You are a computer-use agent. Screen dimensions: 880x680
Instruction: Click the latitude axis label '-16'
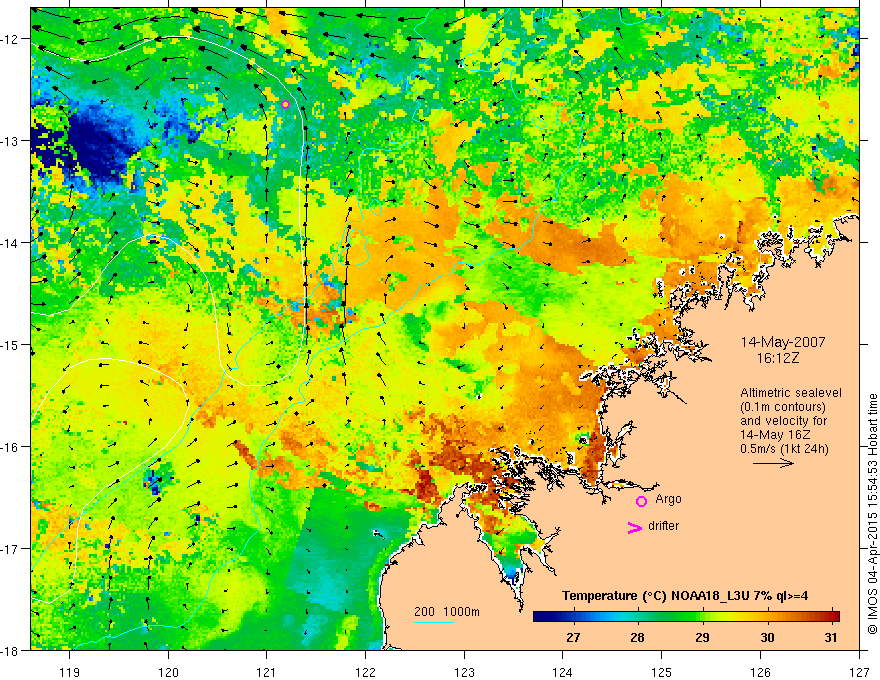coord(10,447)
